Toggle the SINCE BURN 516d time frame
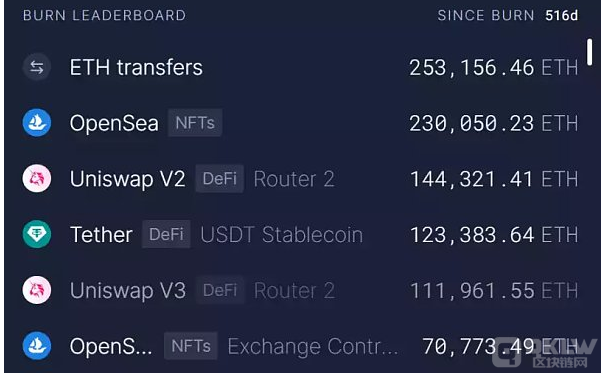The height and width of the screenshot is (373, 601). [508, 15]
